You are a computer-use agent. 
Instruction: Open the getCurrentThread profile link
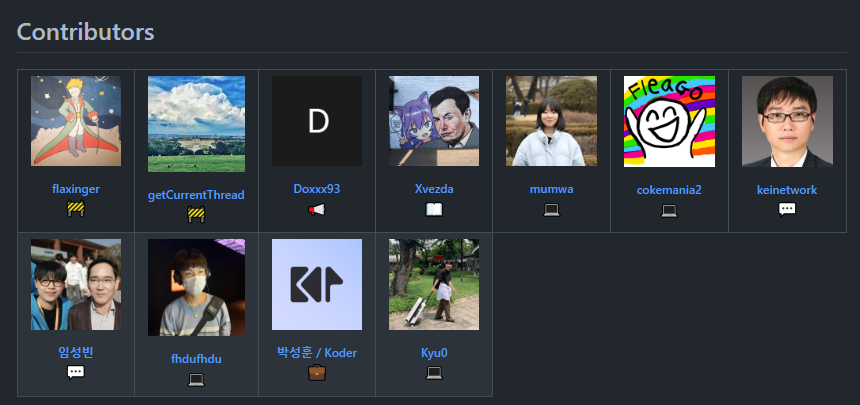[x=196, y=195]
